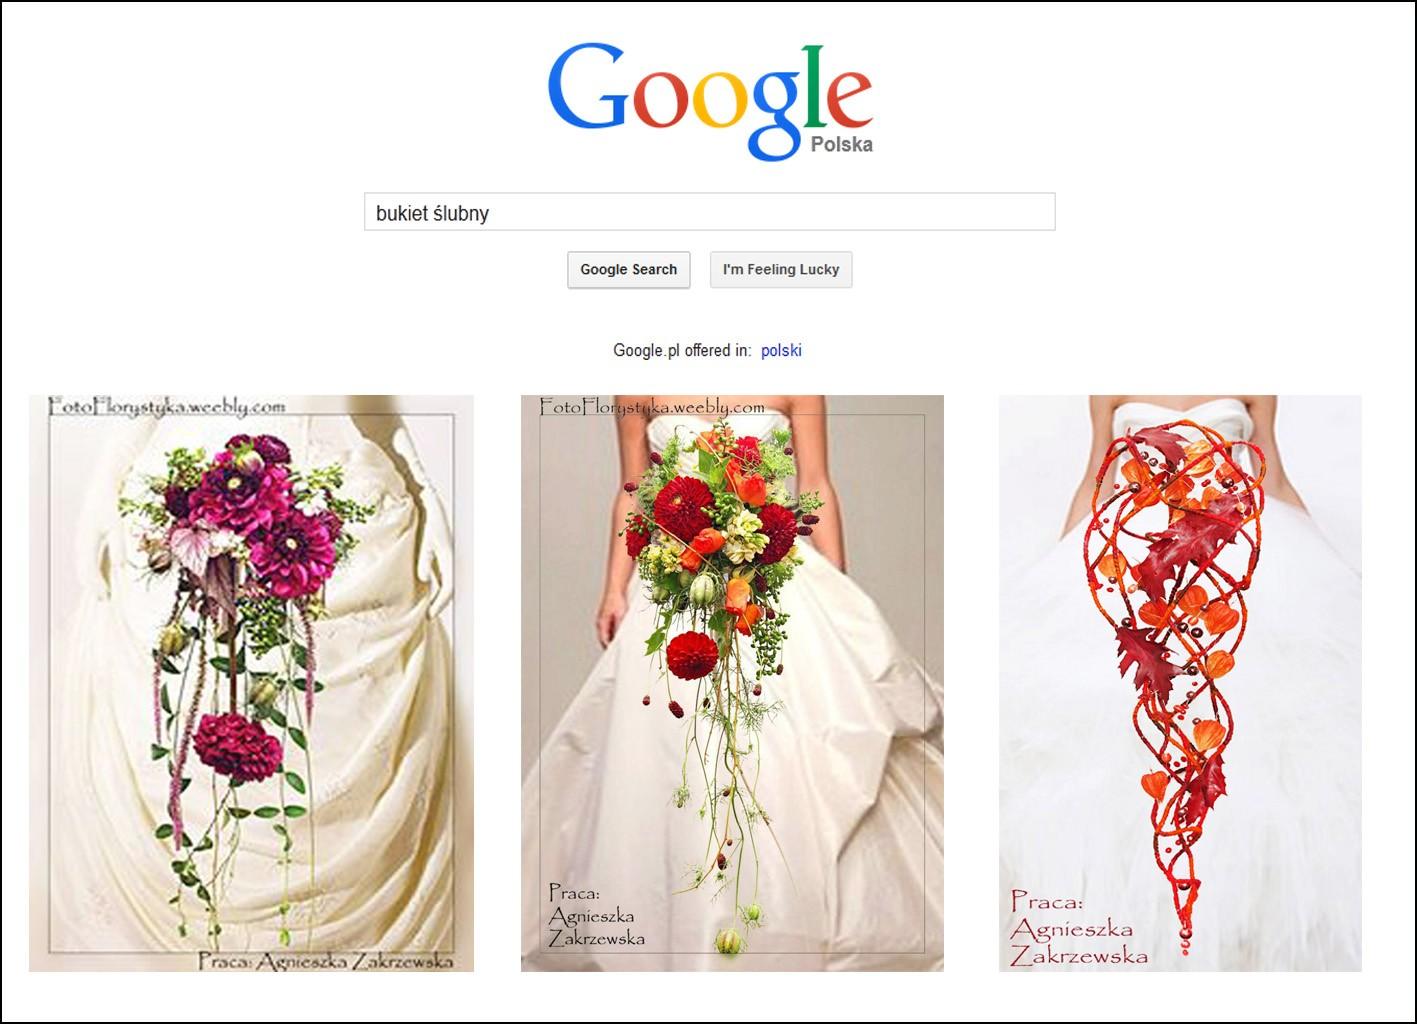Focus the search box containing 'bukiet ślubny'
The height and width of the screenshot is (1024, 1417).
point(709,212)
